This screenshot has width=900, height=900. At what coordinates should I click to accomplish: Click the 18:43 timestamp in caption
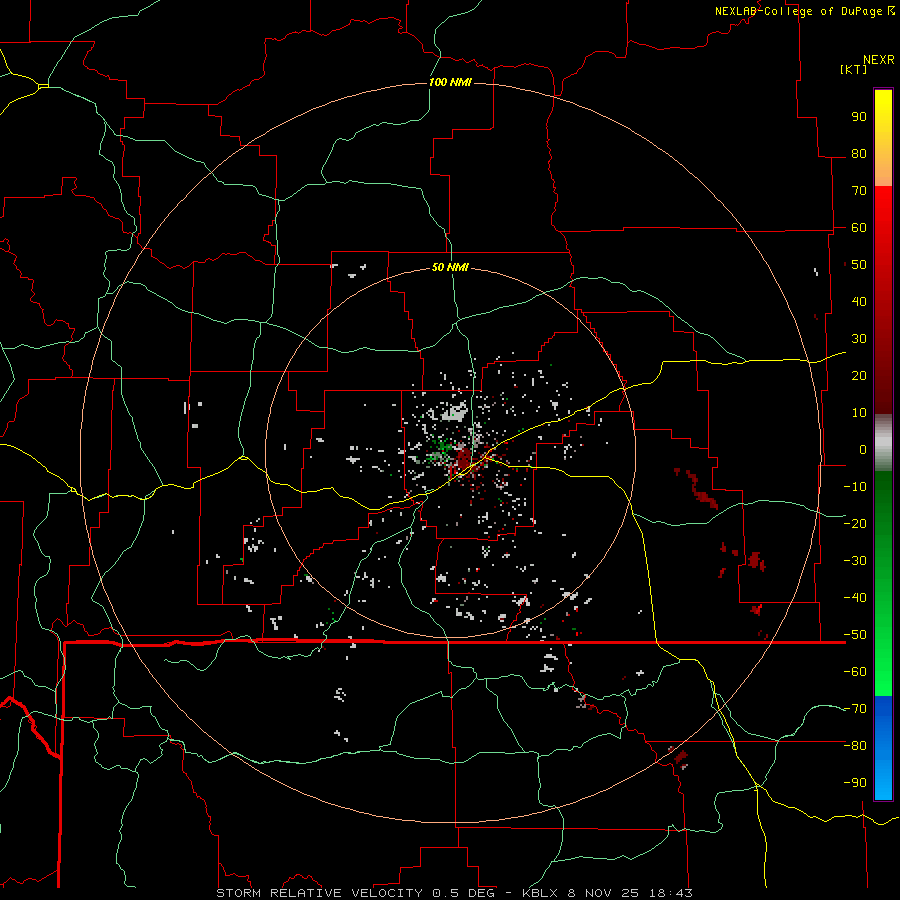coord(670,893)
